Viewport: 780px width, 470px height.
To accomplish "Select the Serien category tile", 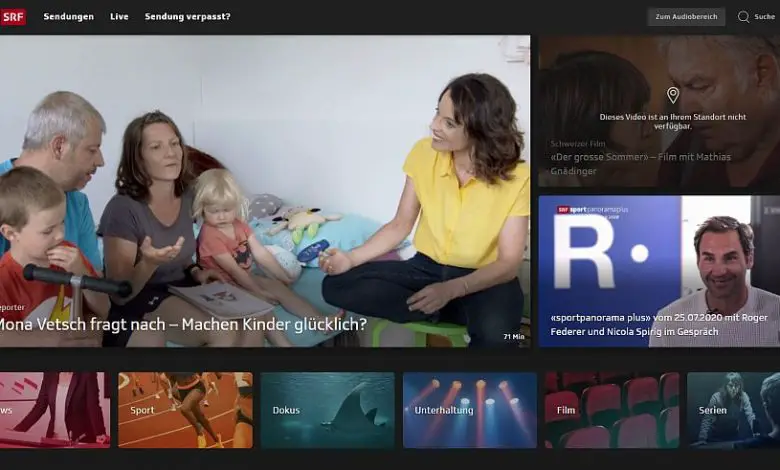I will point(733,410).
